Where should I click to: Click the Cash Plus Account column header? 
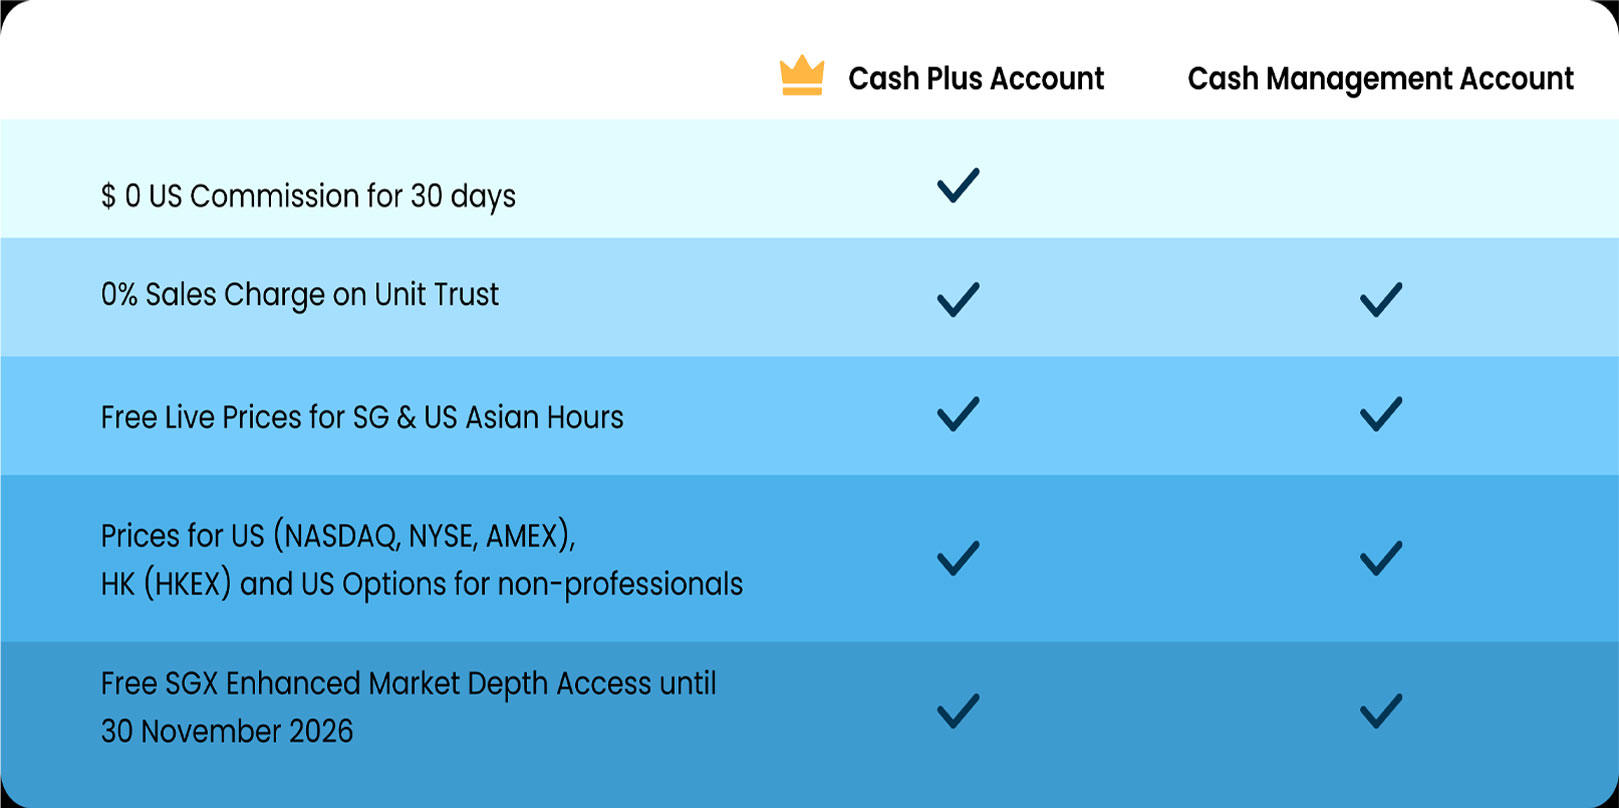975,78
